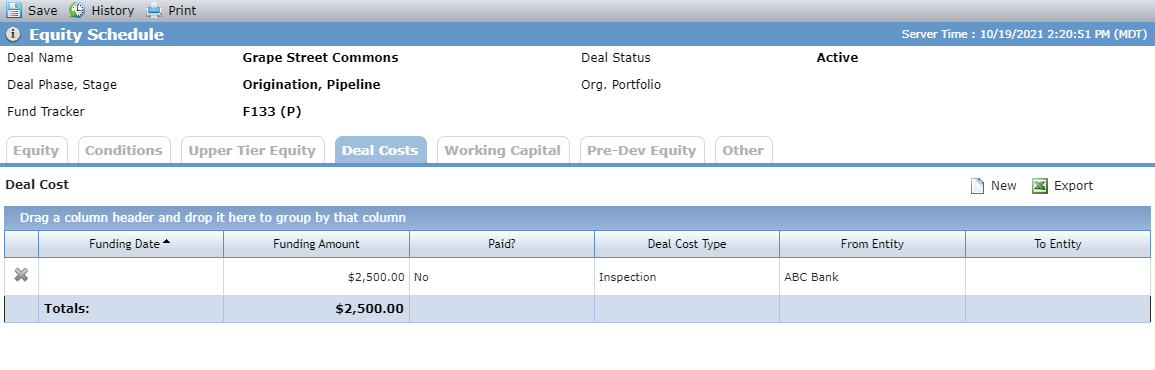Click the Print label in toolbar

pyautogui.click(x=183, y=10)
